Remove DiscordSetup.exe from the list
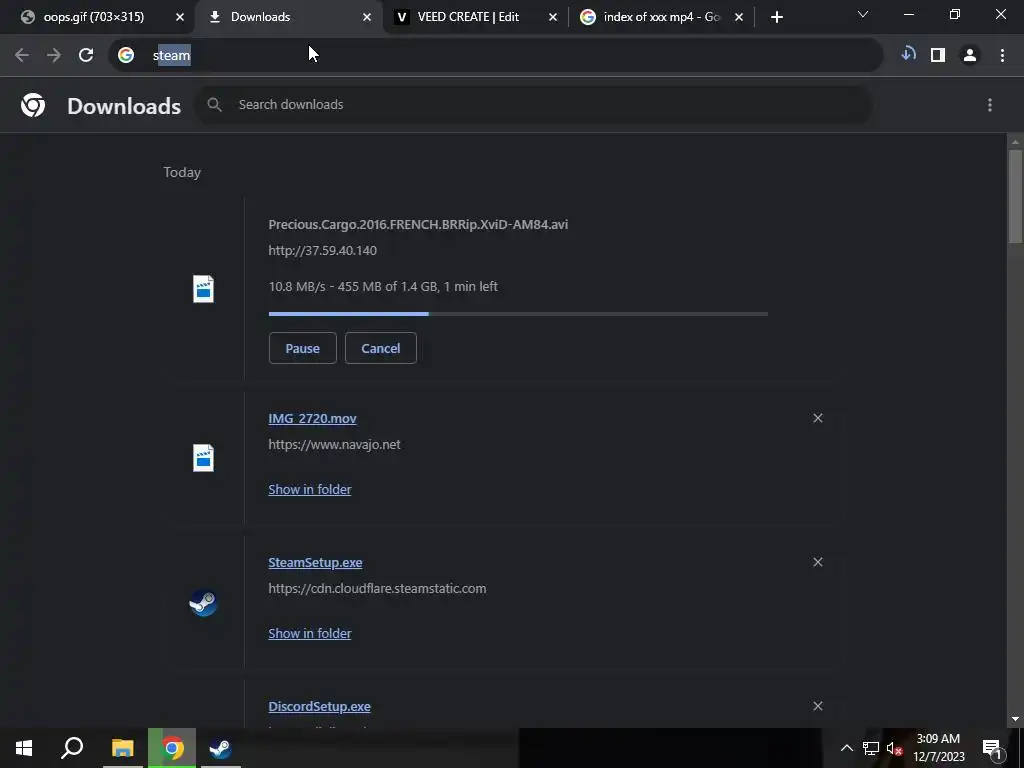 pos(818,706)
